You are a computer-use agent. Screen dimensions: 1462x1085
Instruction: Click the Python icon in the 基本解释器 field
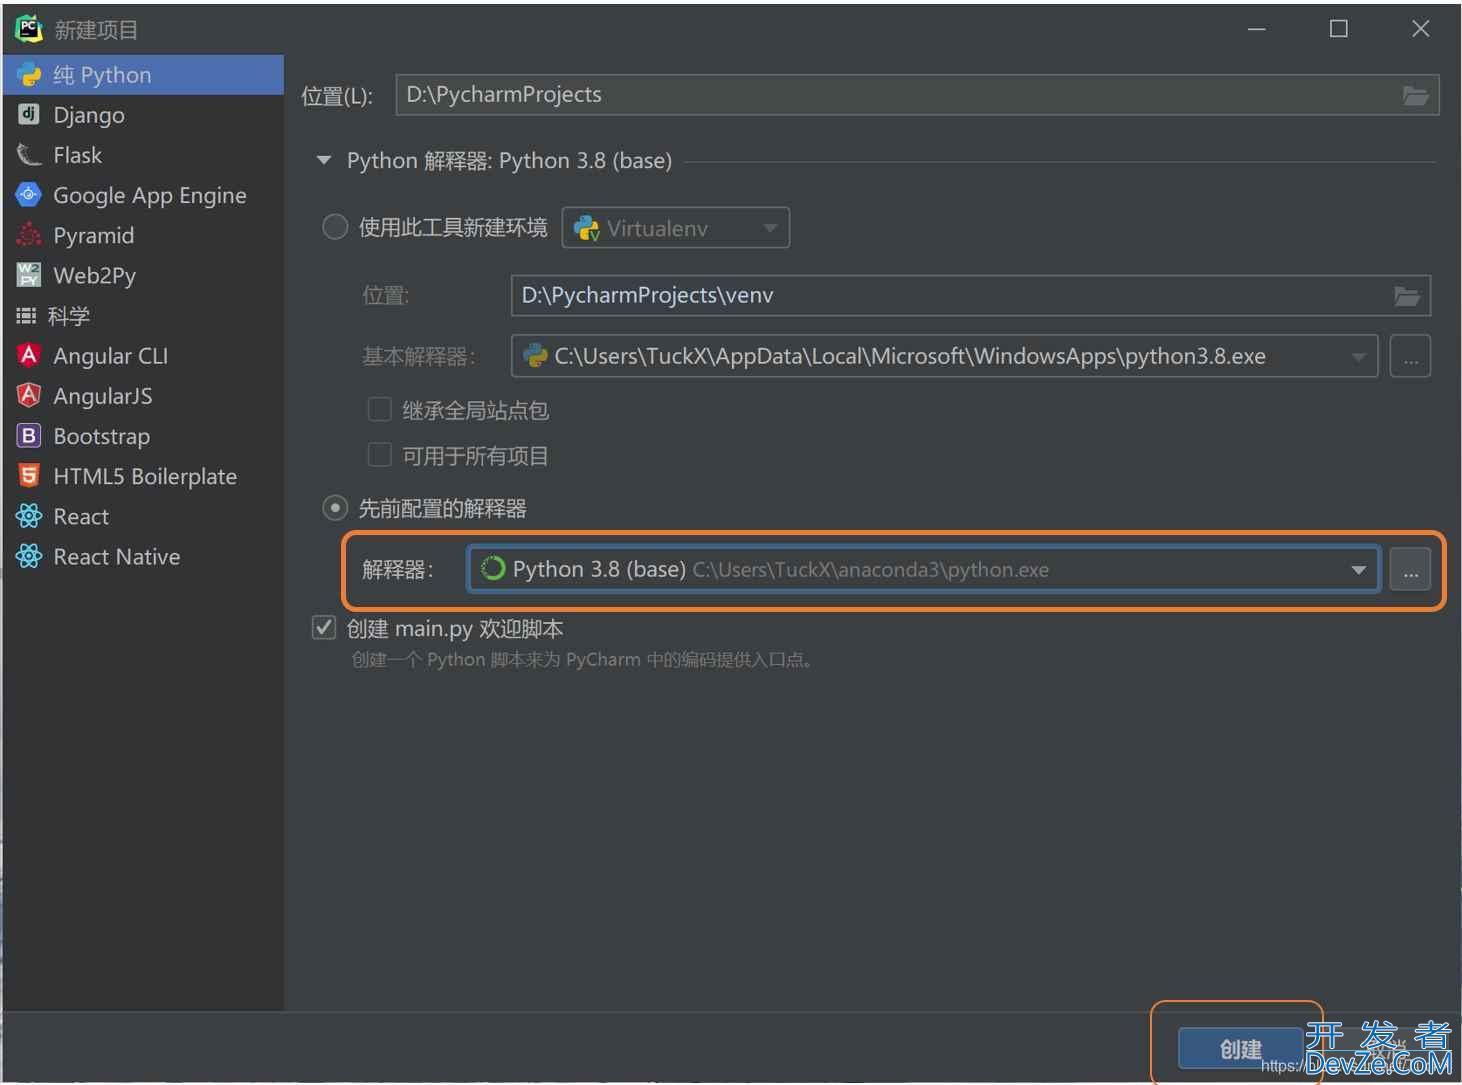point(535,355)
